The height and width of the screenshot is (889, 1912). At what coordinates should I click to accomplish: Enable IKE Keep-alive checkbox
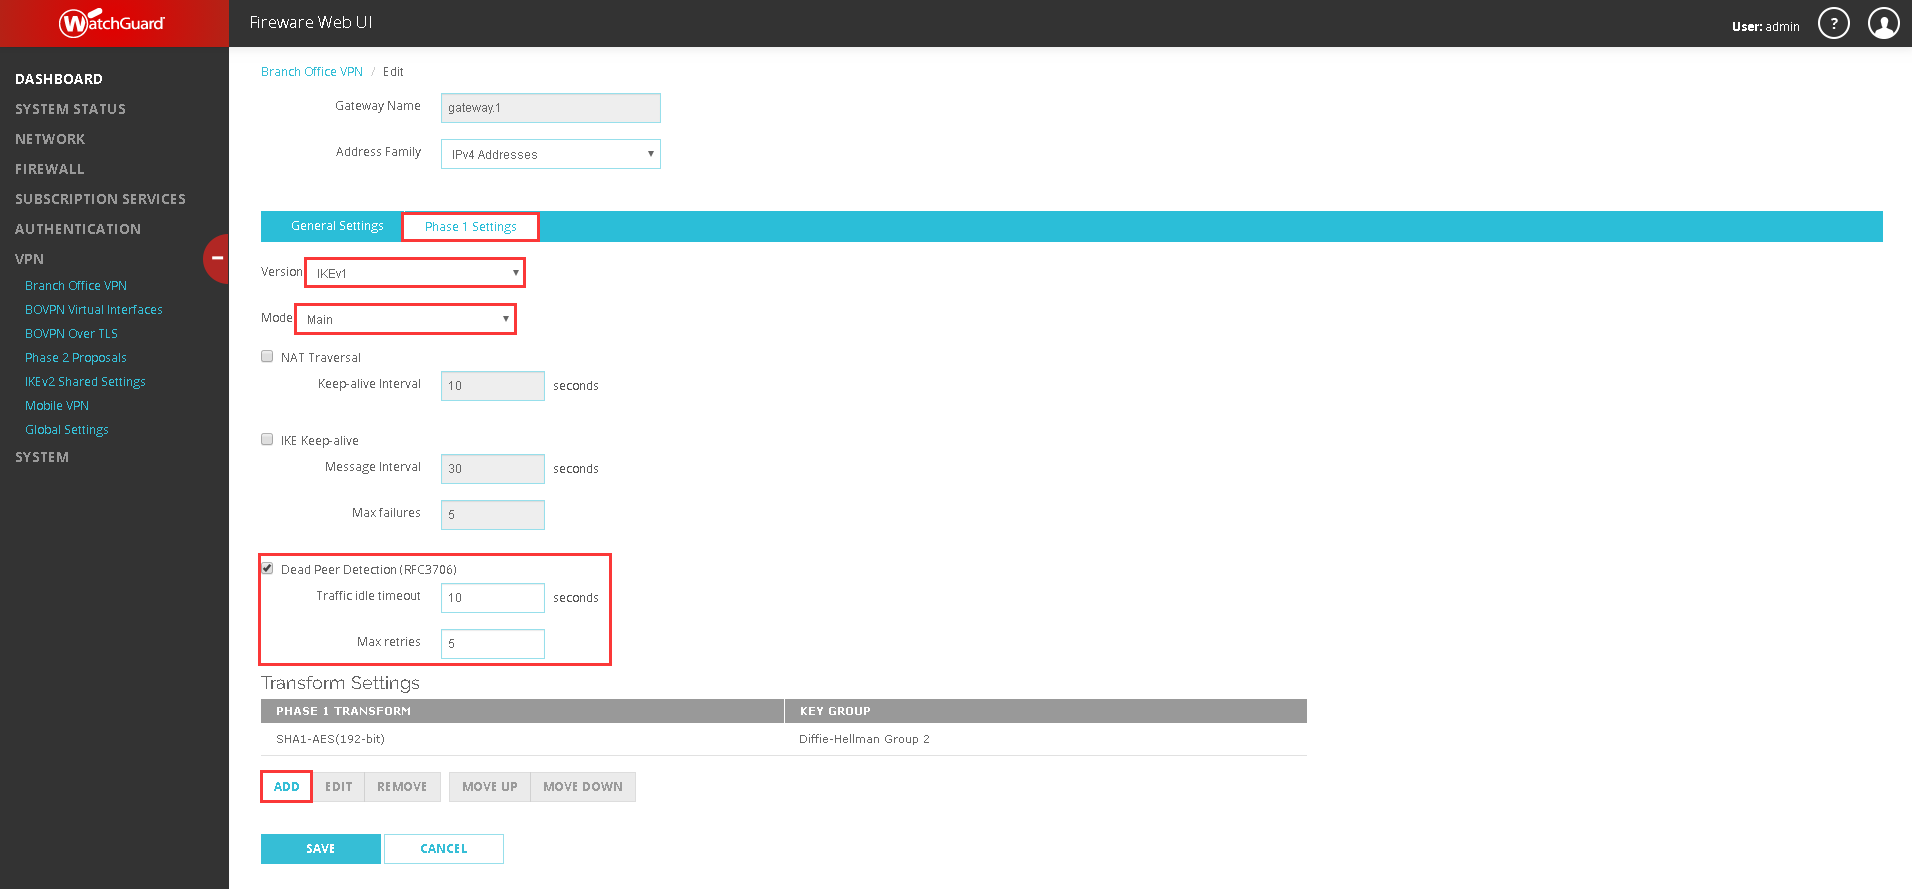(x=267, y=439)
